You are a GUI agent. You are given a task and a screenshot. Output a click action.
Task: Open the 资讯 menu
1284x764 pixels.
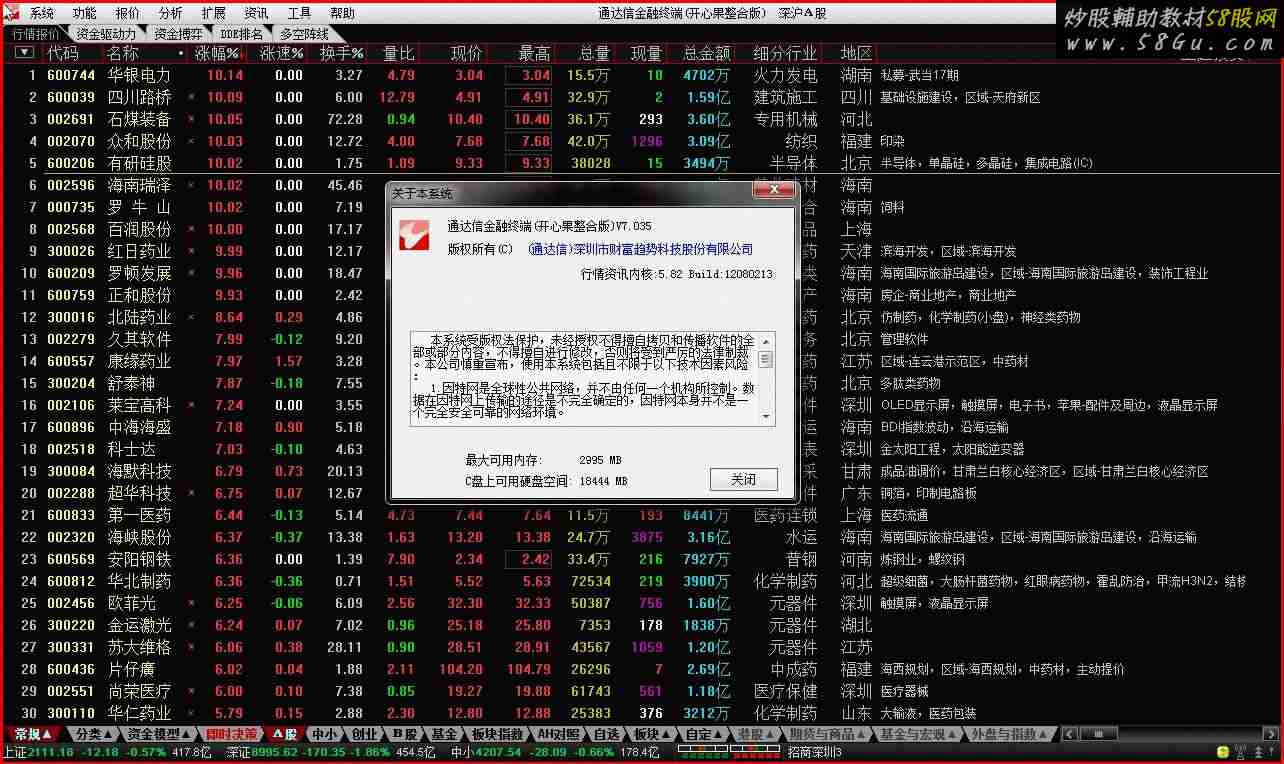tap(257, 13)
